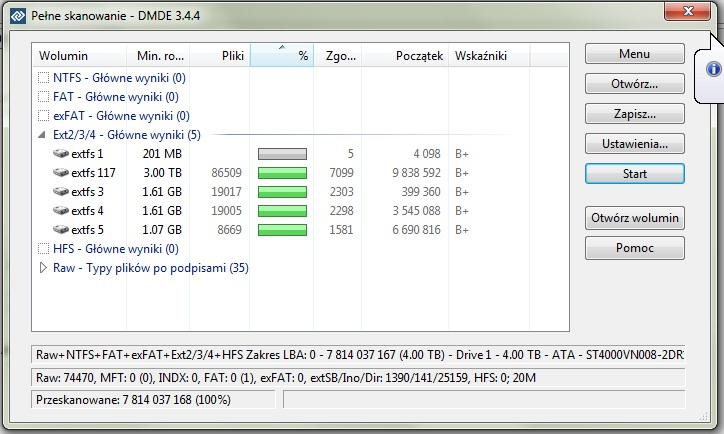Click the Przeskanowane 100% status field

(153, 399)
